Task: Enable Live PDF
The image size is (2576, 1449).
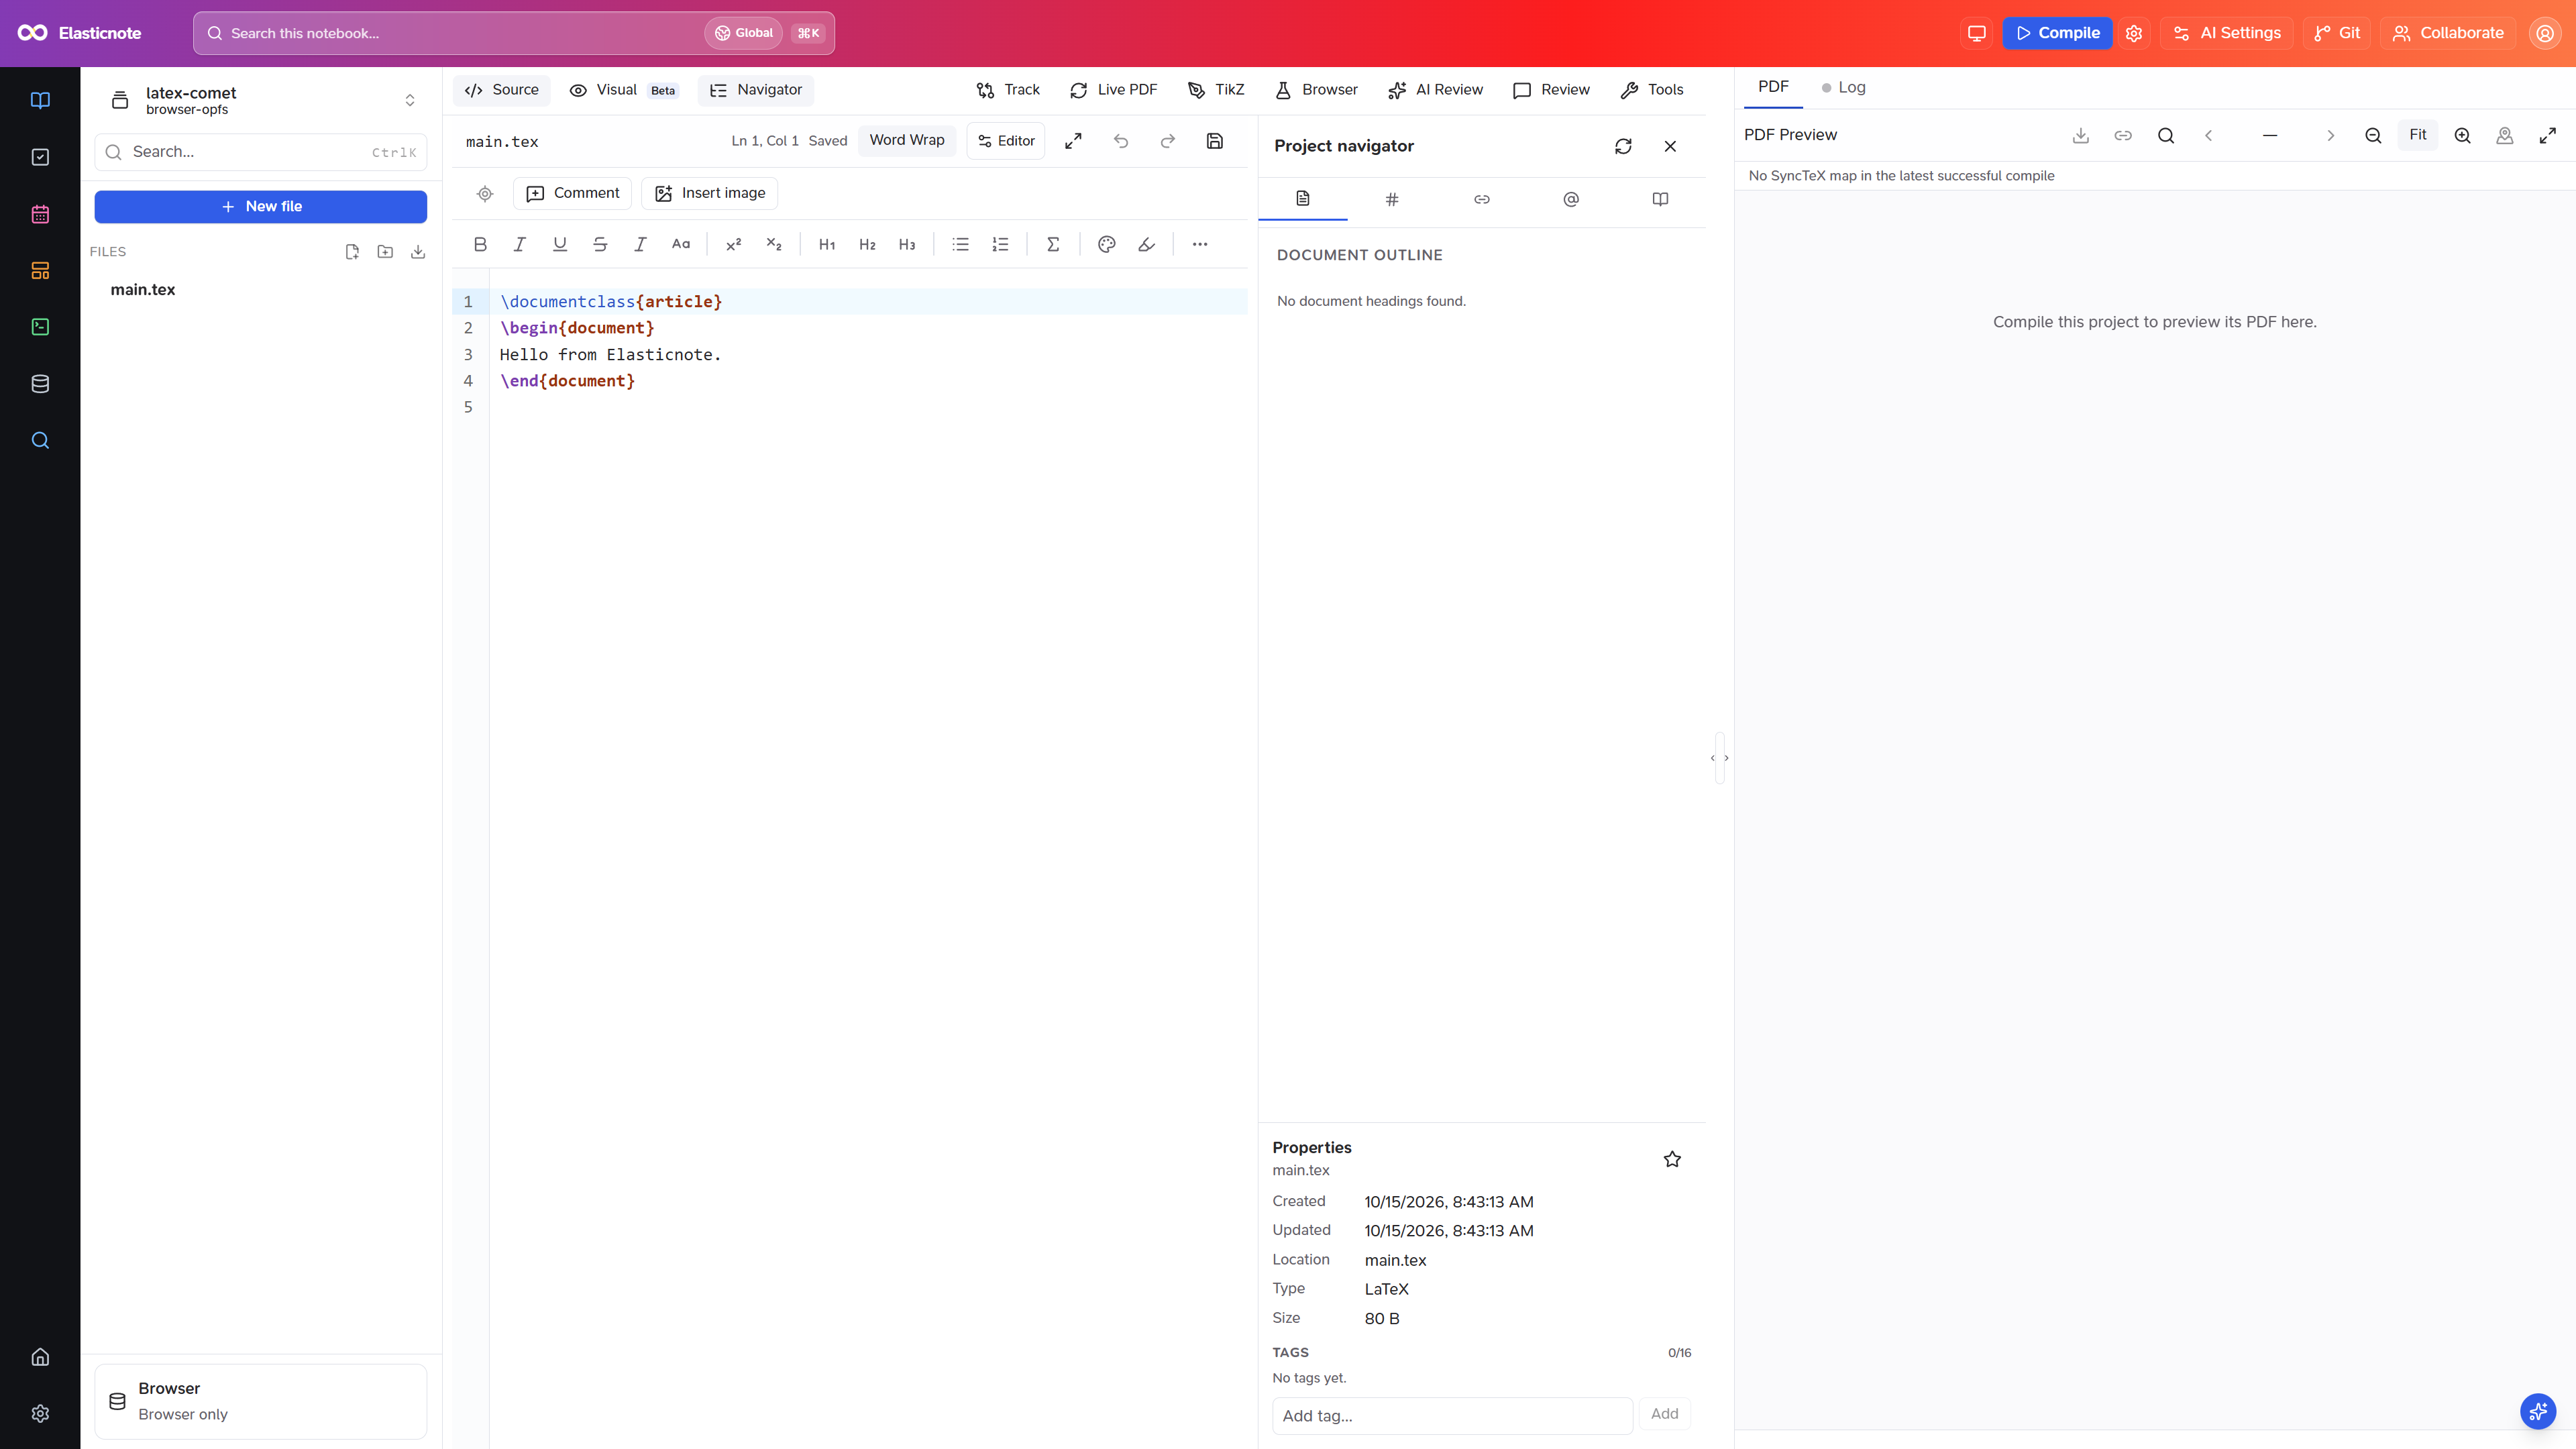Action: point(1113,90)
